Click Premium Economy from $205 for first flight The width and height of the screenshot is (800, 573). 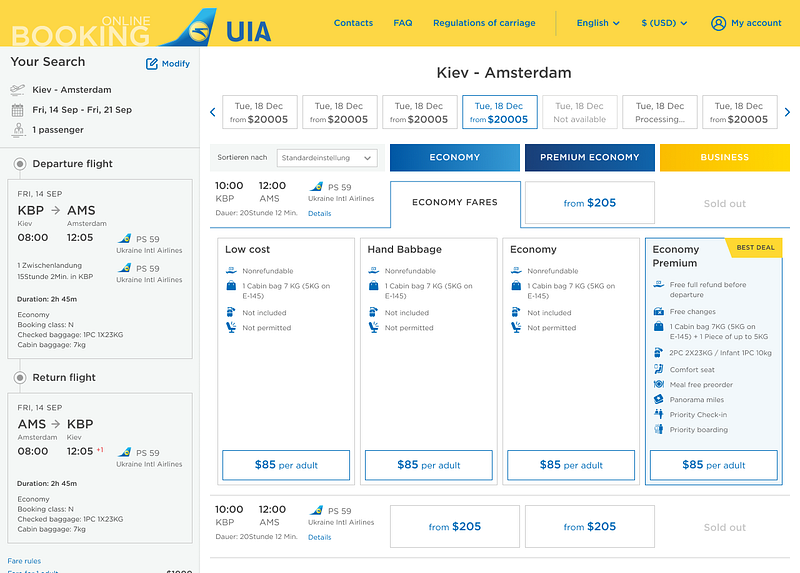tap(590, 203)
